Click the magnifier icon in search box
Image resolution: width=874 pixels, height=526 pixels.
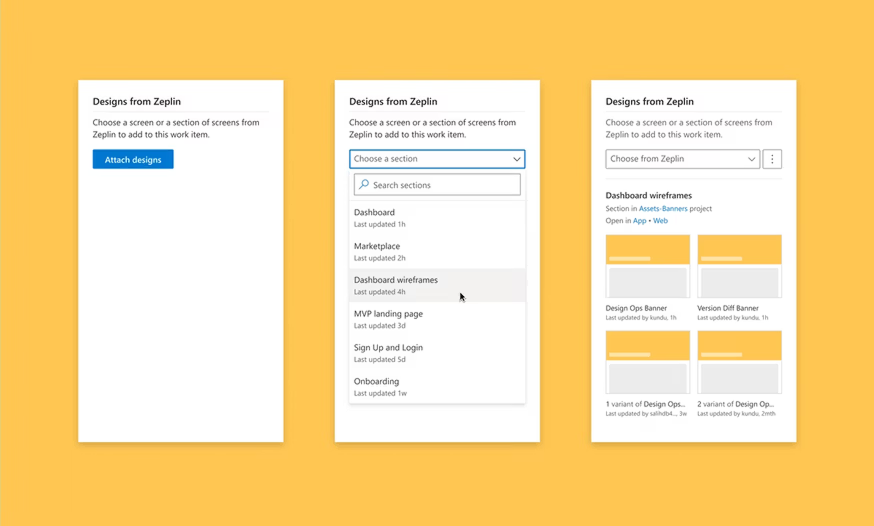click(364, 185)
